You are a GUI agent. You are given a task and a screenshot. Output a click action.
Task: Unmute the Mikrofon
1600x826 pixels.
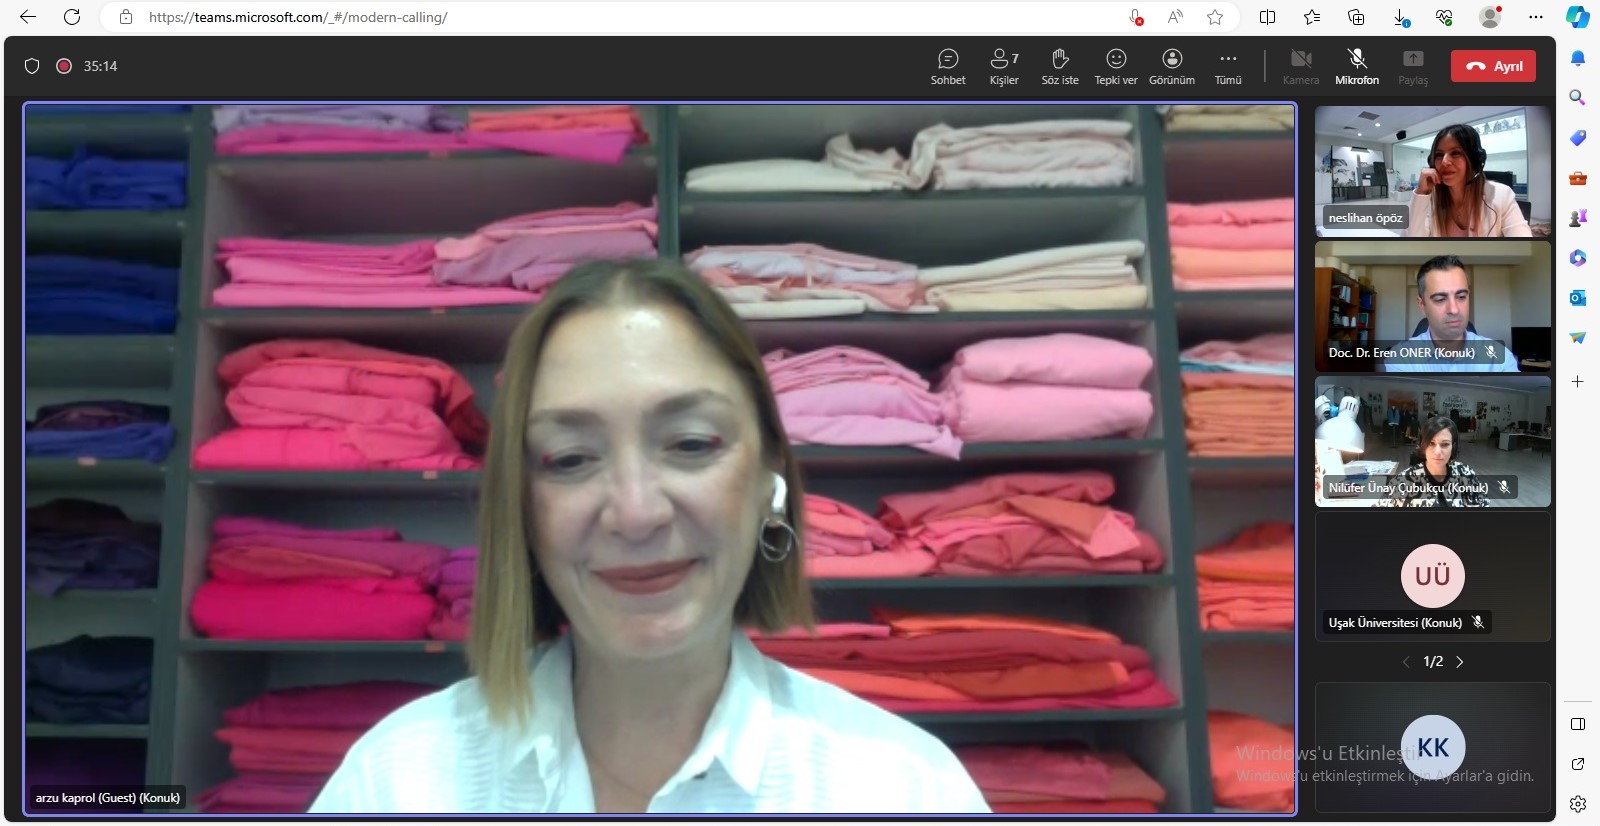click(x=1356, y=66)
